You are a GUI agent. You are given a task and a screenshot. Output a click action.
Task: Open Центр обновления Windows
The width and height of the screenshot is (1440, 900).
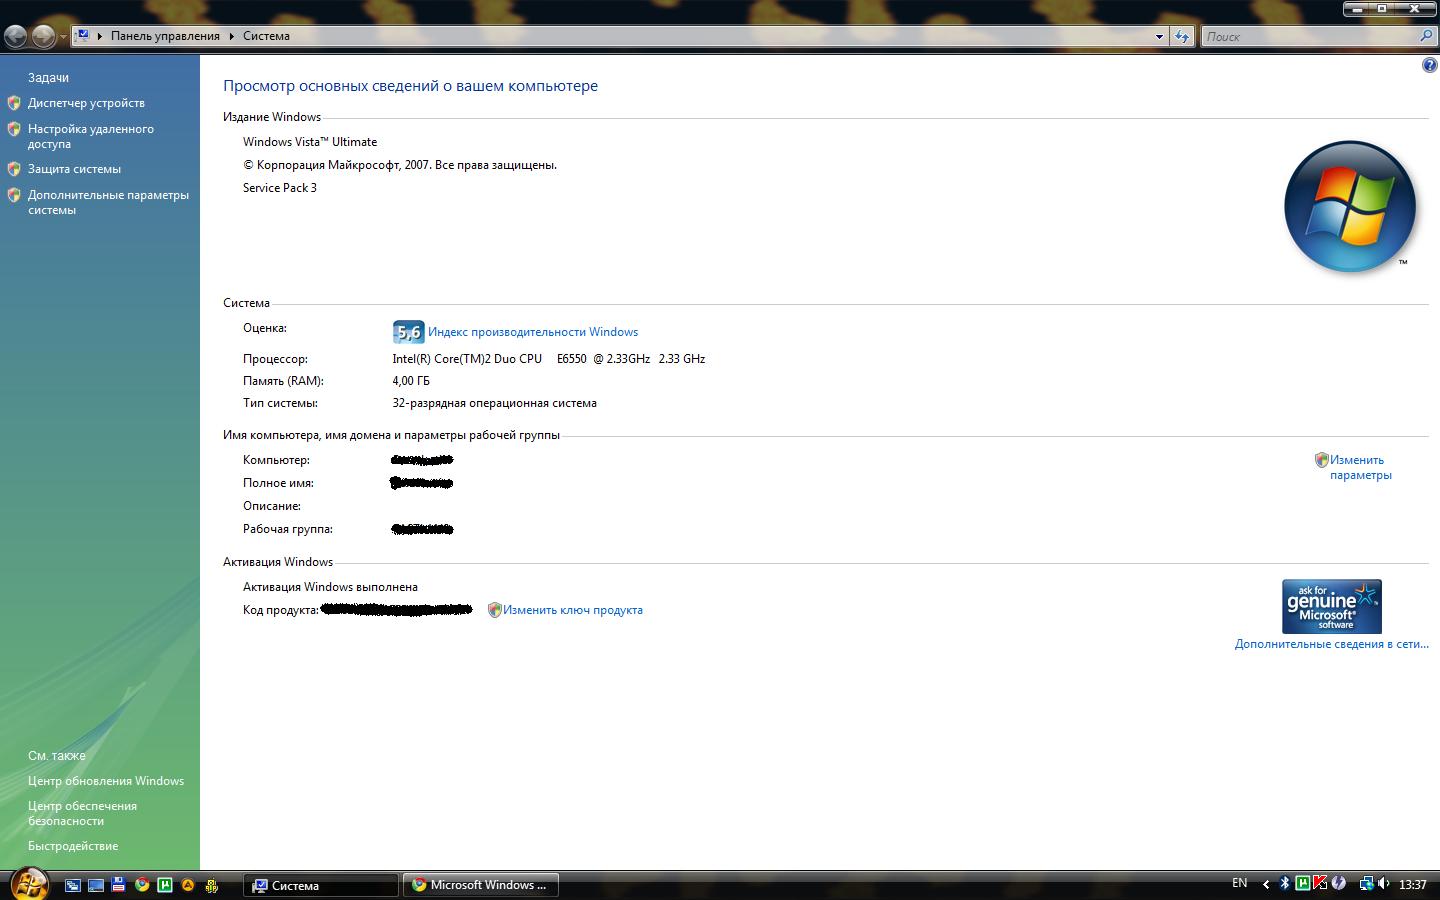(106, 781)
